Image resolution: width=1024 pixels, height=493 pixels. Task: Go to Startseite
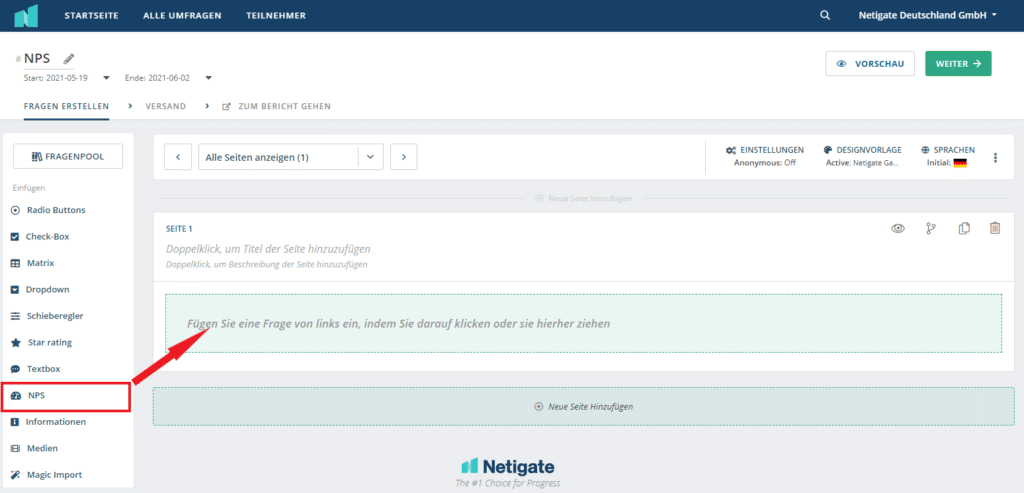[x=91, y=16]
